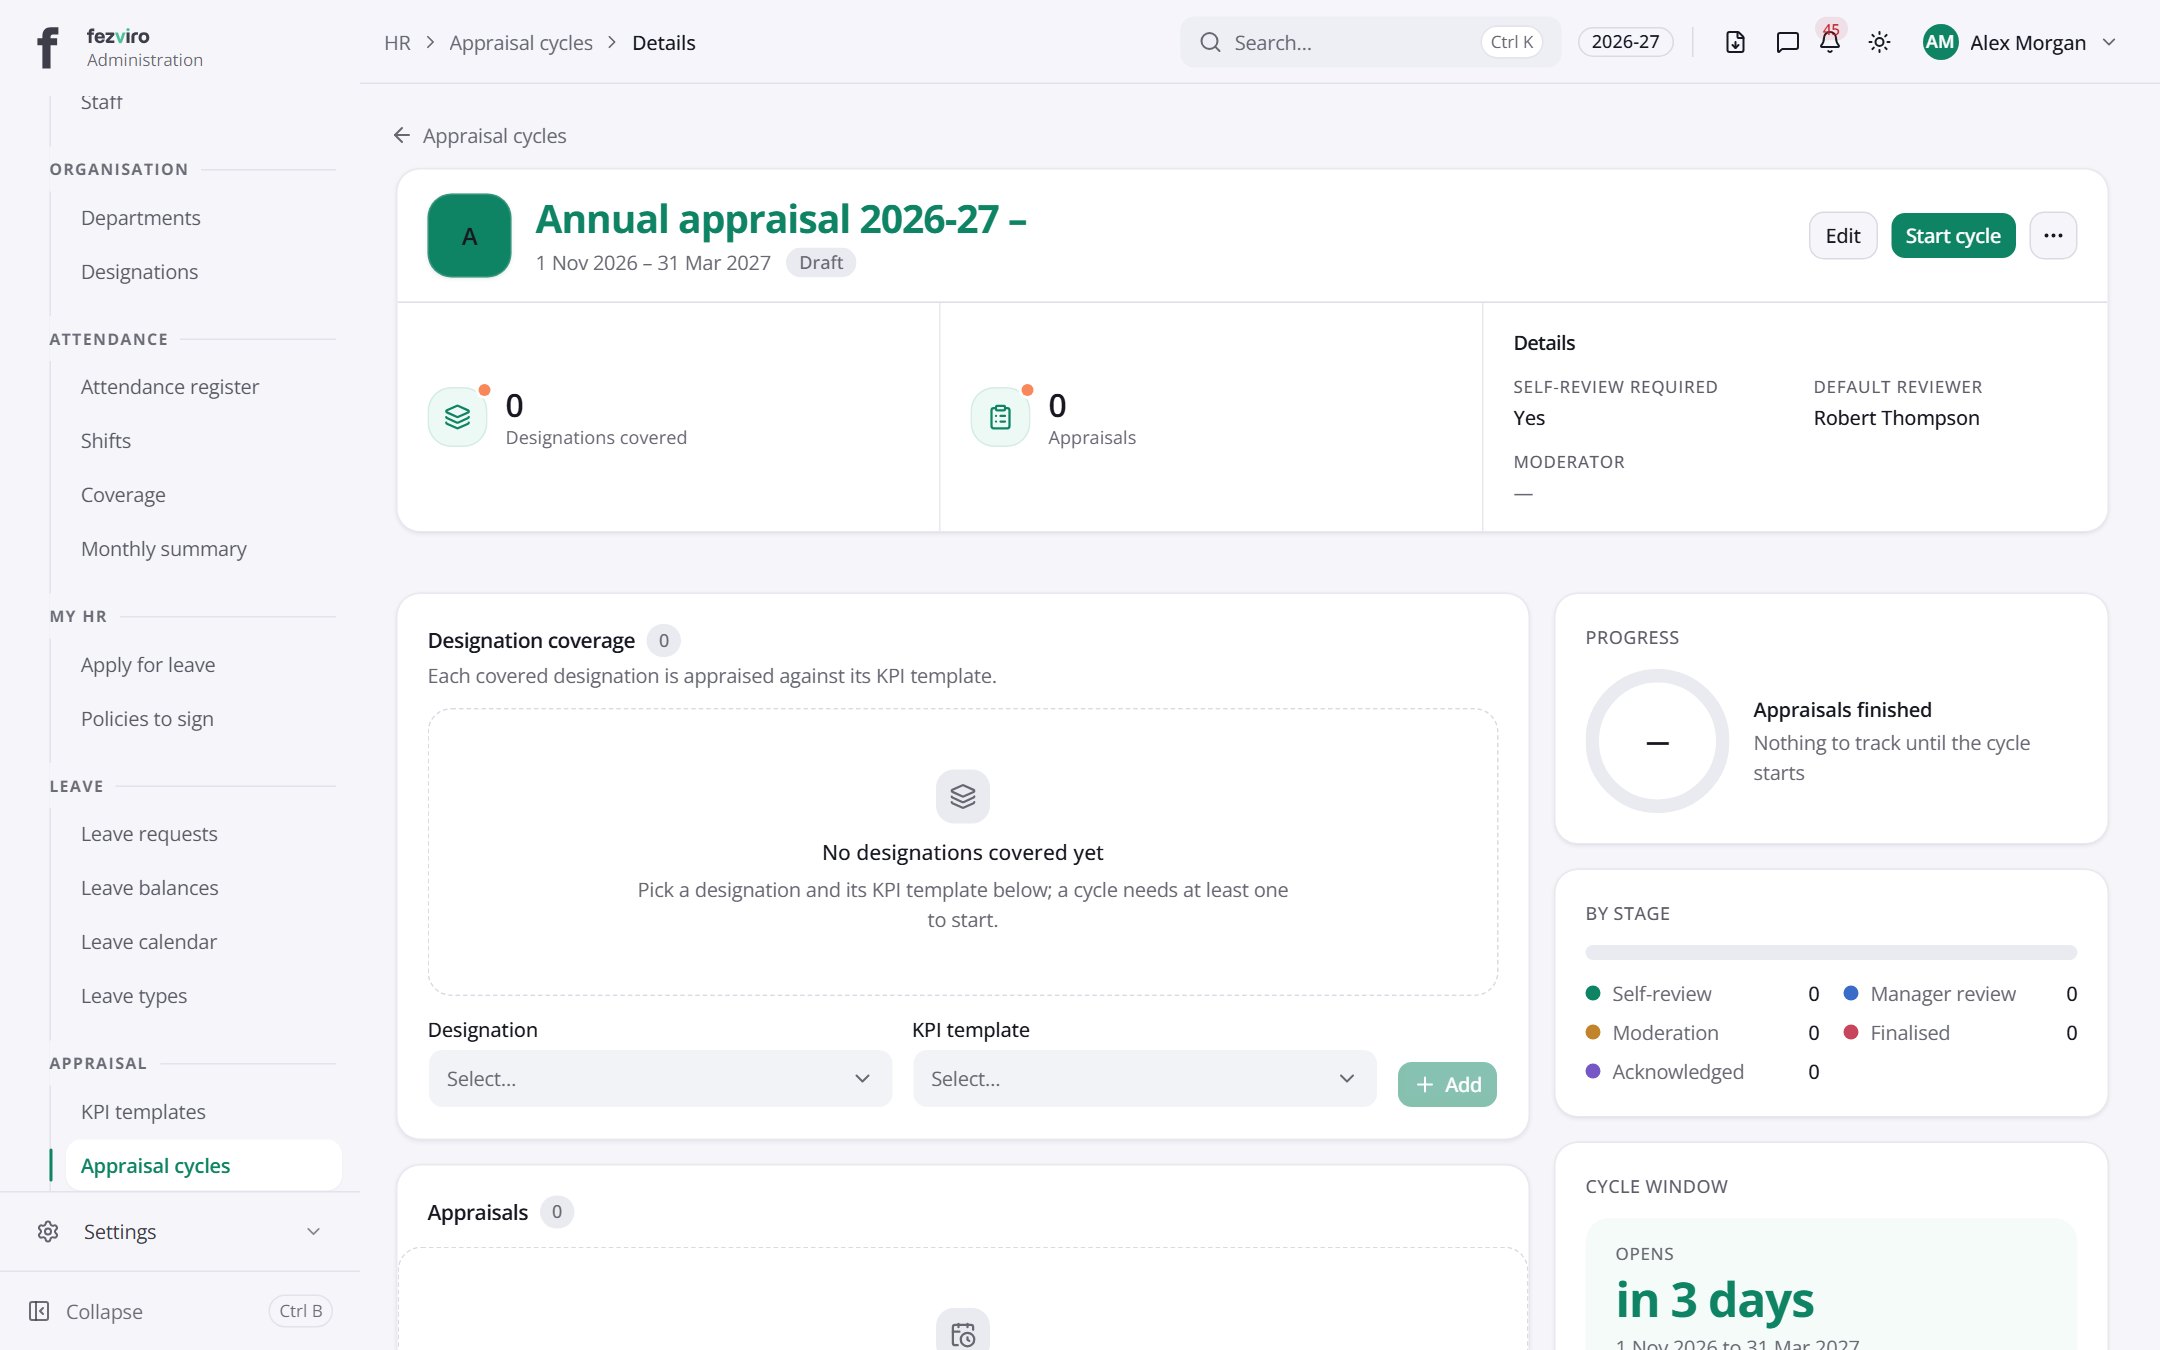Click the Draft status badge
Image resolution: width=2160 pixels, height=1350 pixels.
pos(821,262)
